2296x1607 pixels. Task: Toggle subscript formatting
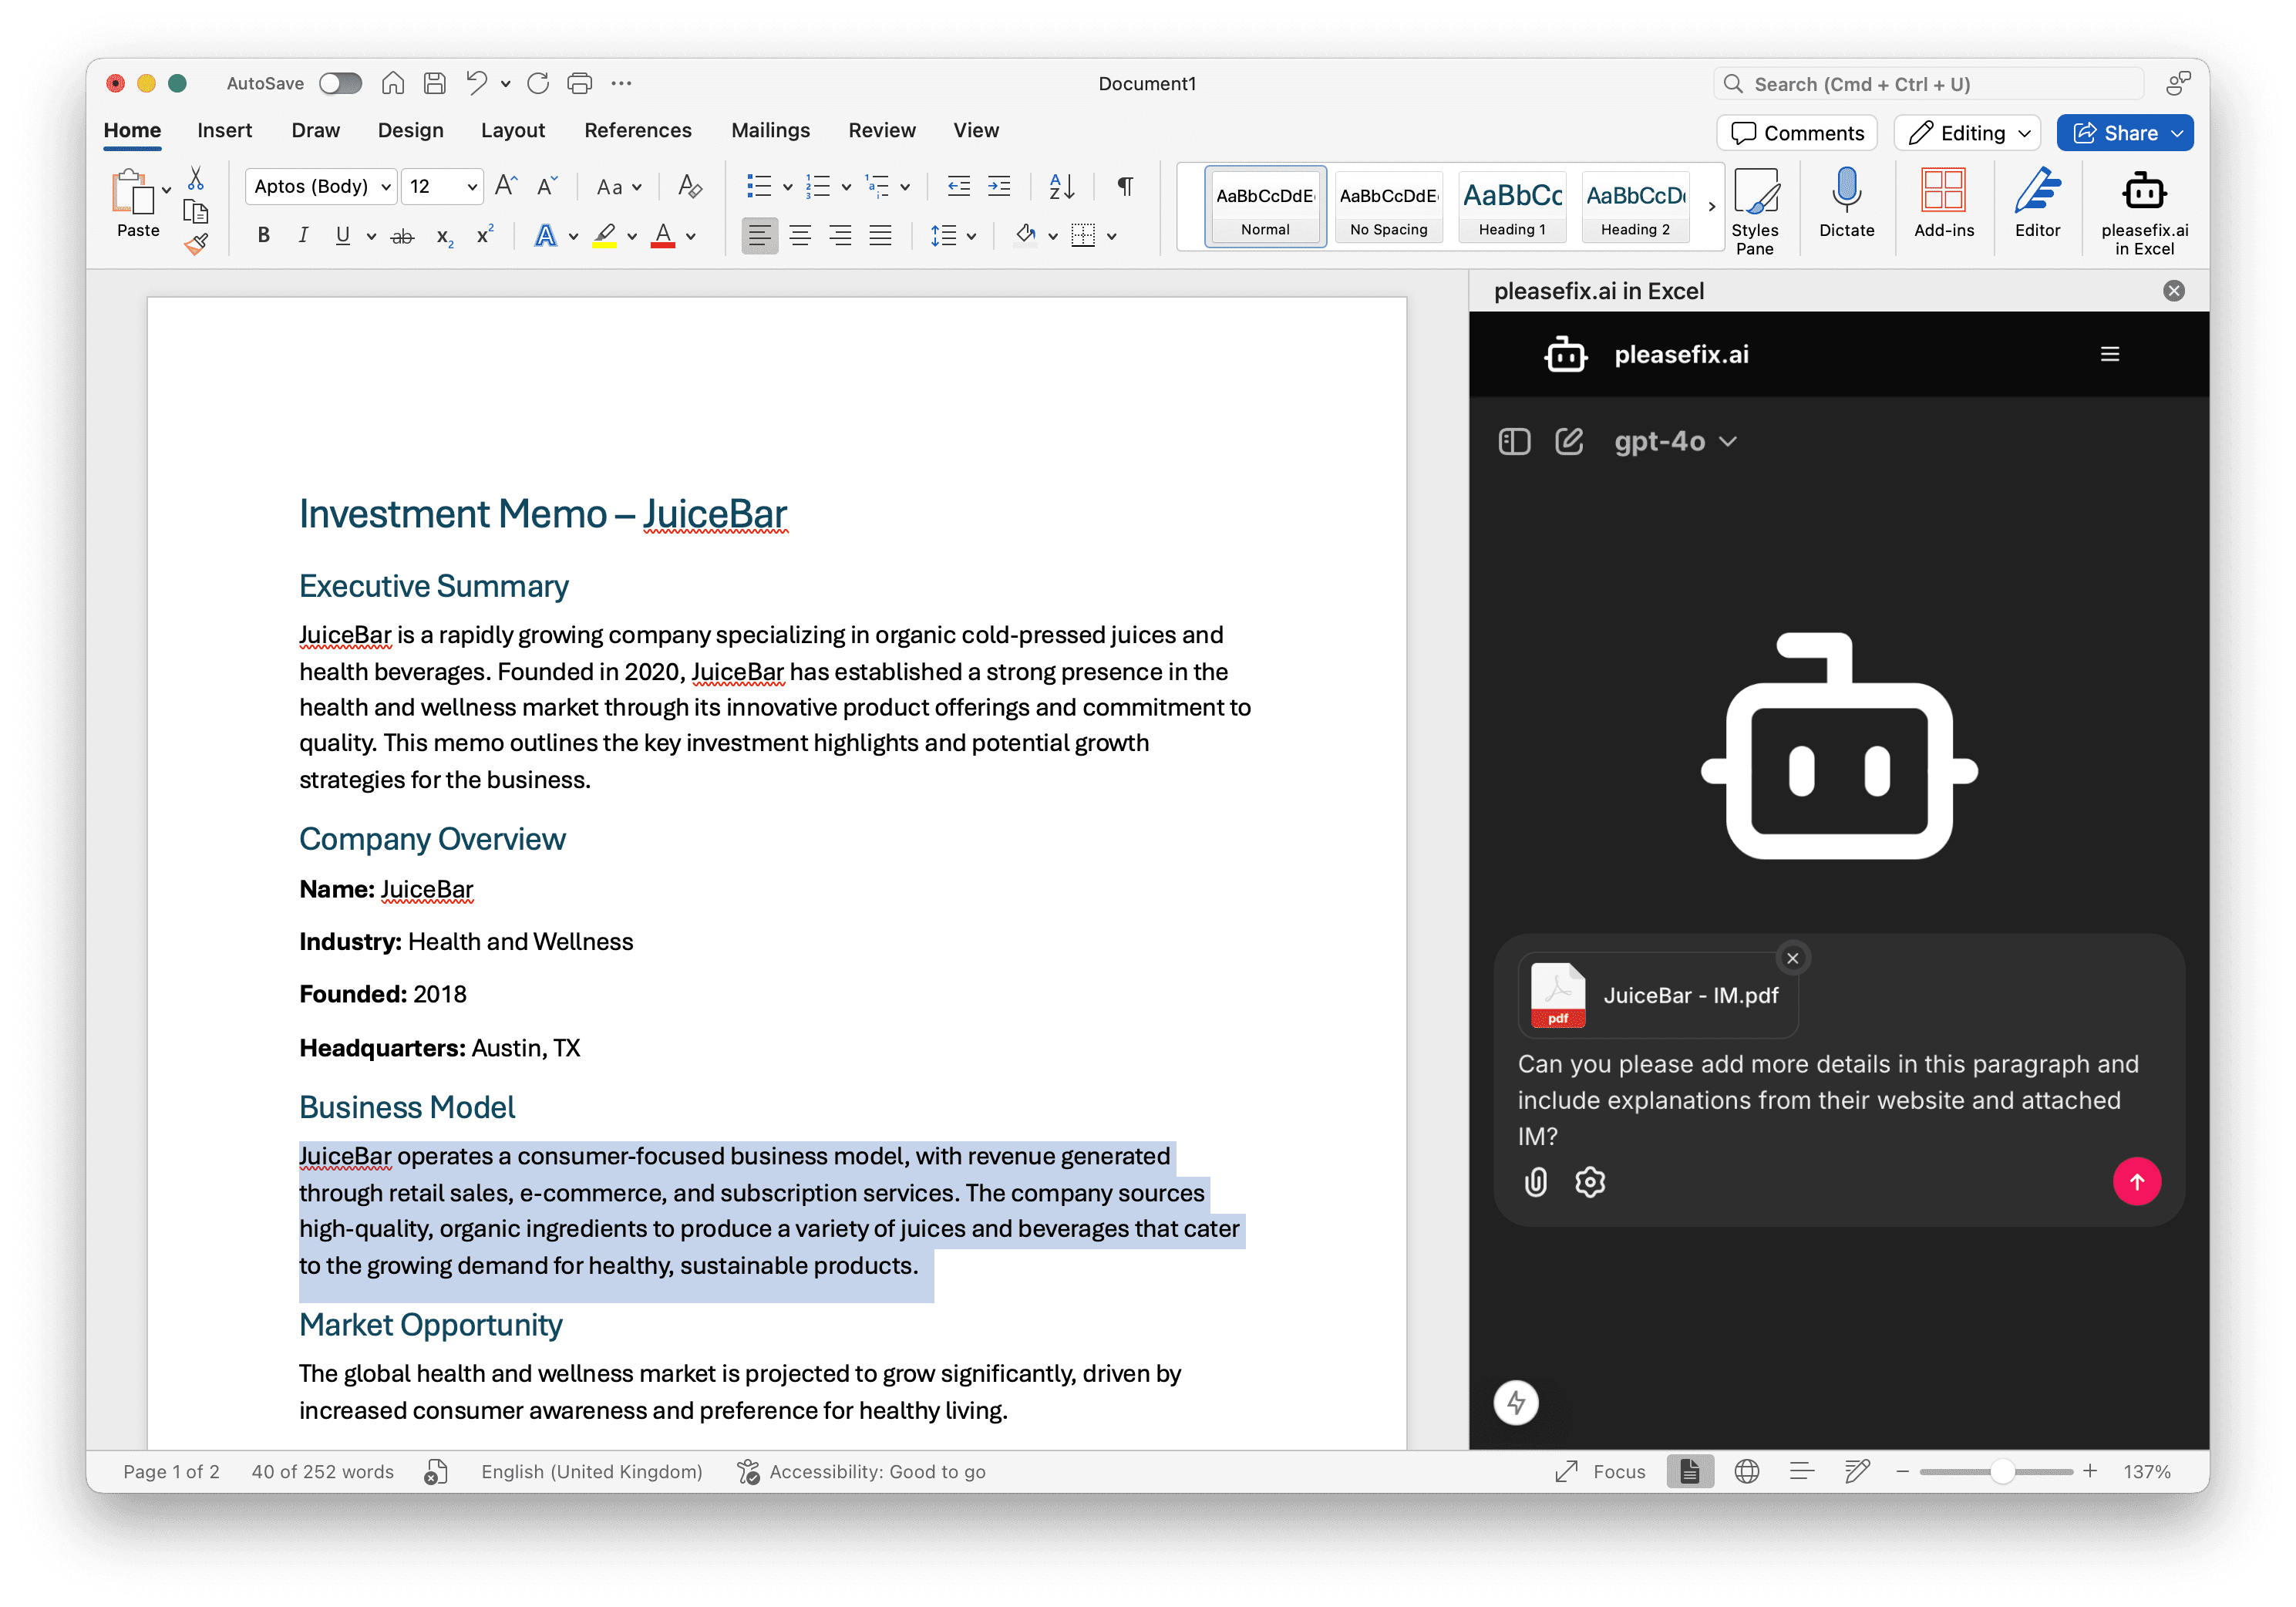444,236
